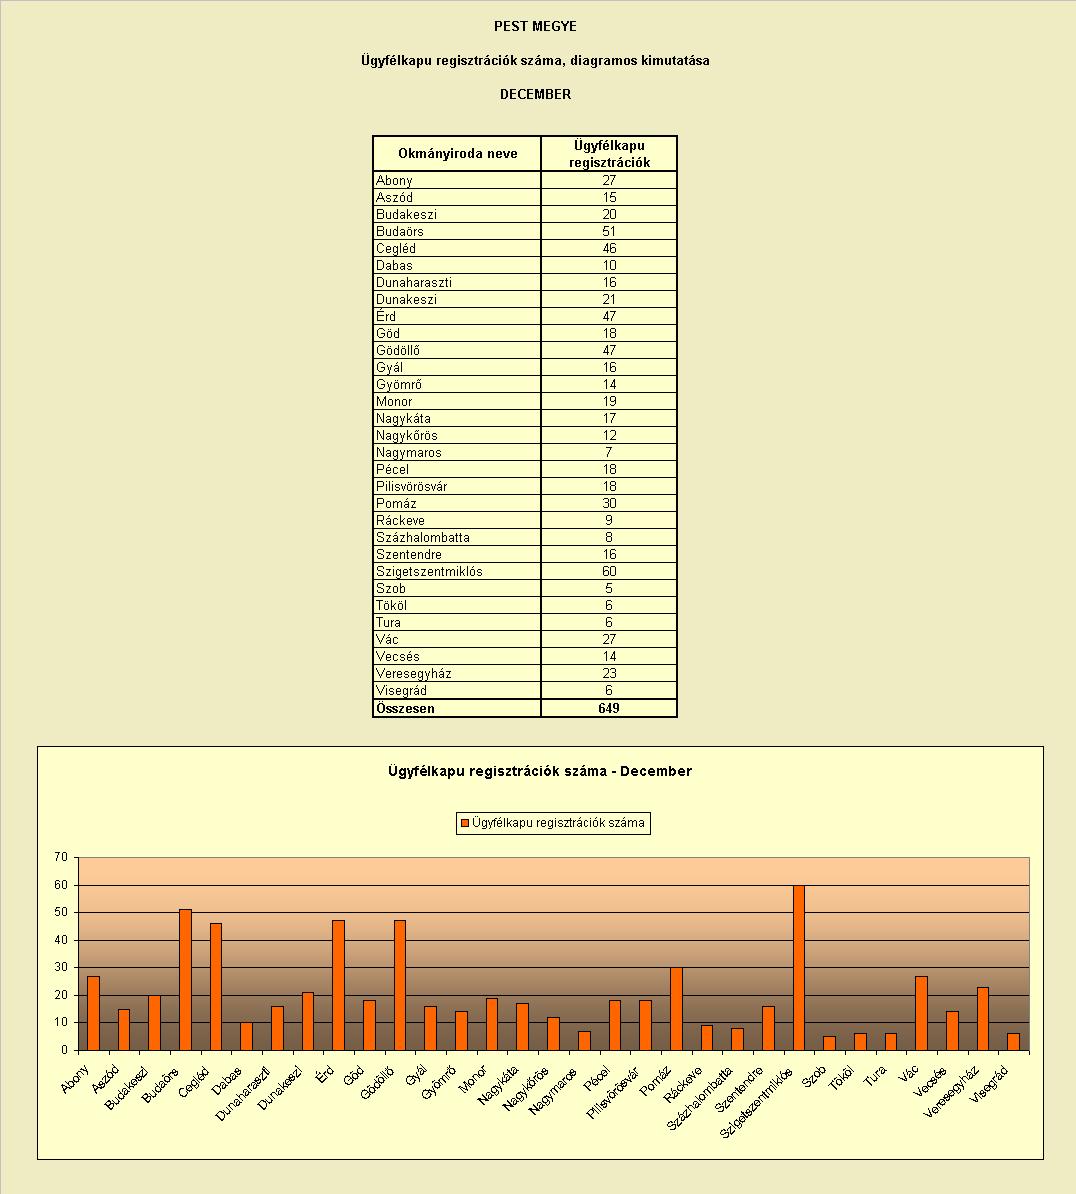Click the value 20 in the Budakeszi row
Screen dimensions: 1076x1194
tap(609, 215)
